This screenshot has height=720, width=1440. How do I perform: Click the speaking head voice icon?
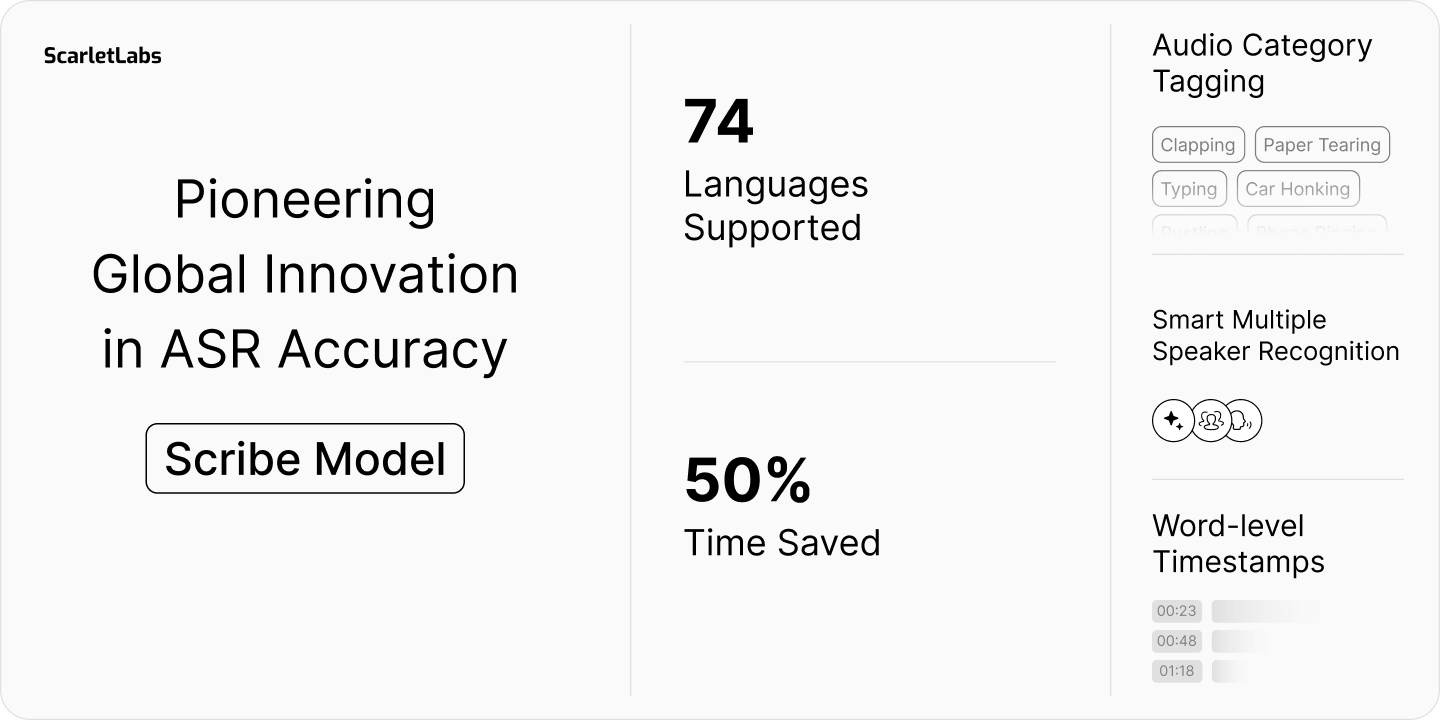coord(1243,421)
